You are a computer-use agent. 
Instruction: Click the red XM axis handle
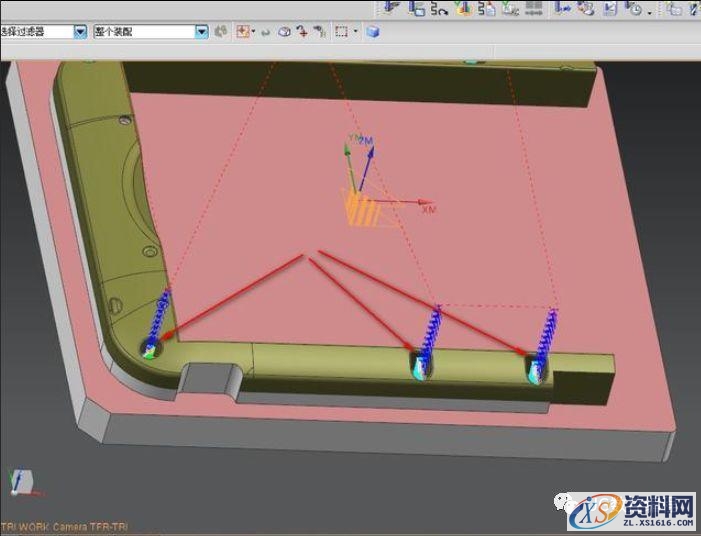(419, 201)
